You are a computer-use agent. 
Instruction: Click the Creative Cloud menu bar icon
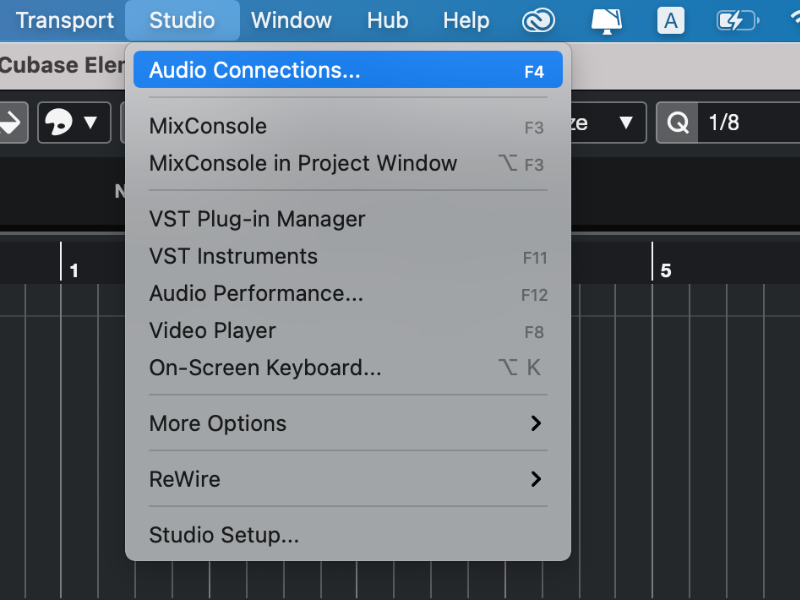[x=538, y=21]
